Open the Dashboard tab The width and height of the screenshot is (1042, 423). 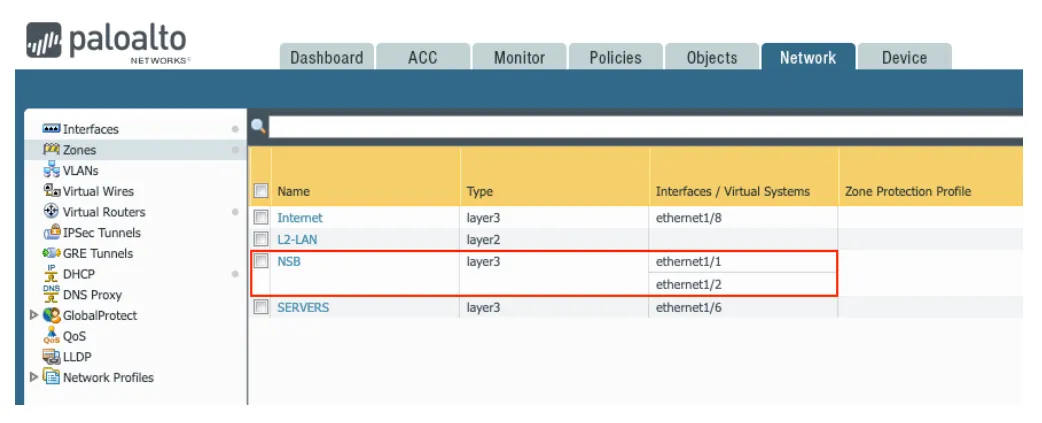point(327,57)
